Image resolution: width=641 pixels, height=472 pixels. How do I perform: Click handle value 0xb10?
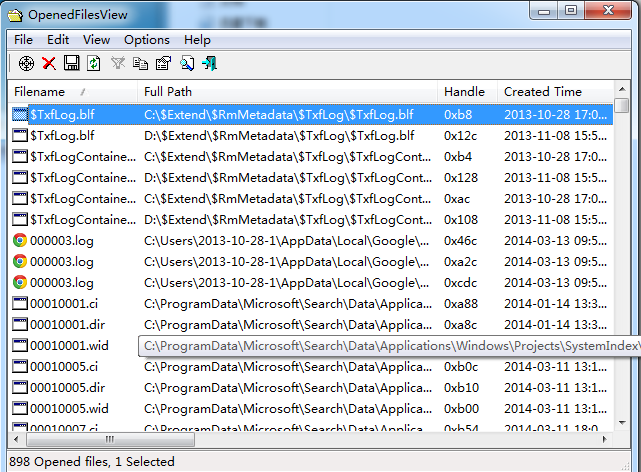click(461, 388)
